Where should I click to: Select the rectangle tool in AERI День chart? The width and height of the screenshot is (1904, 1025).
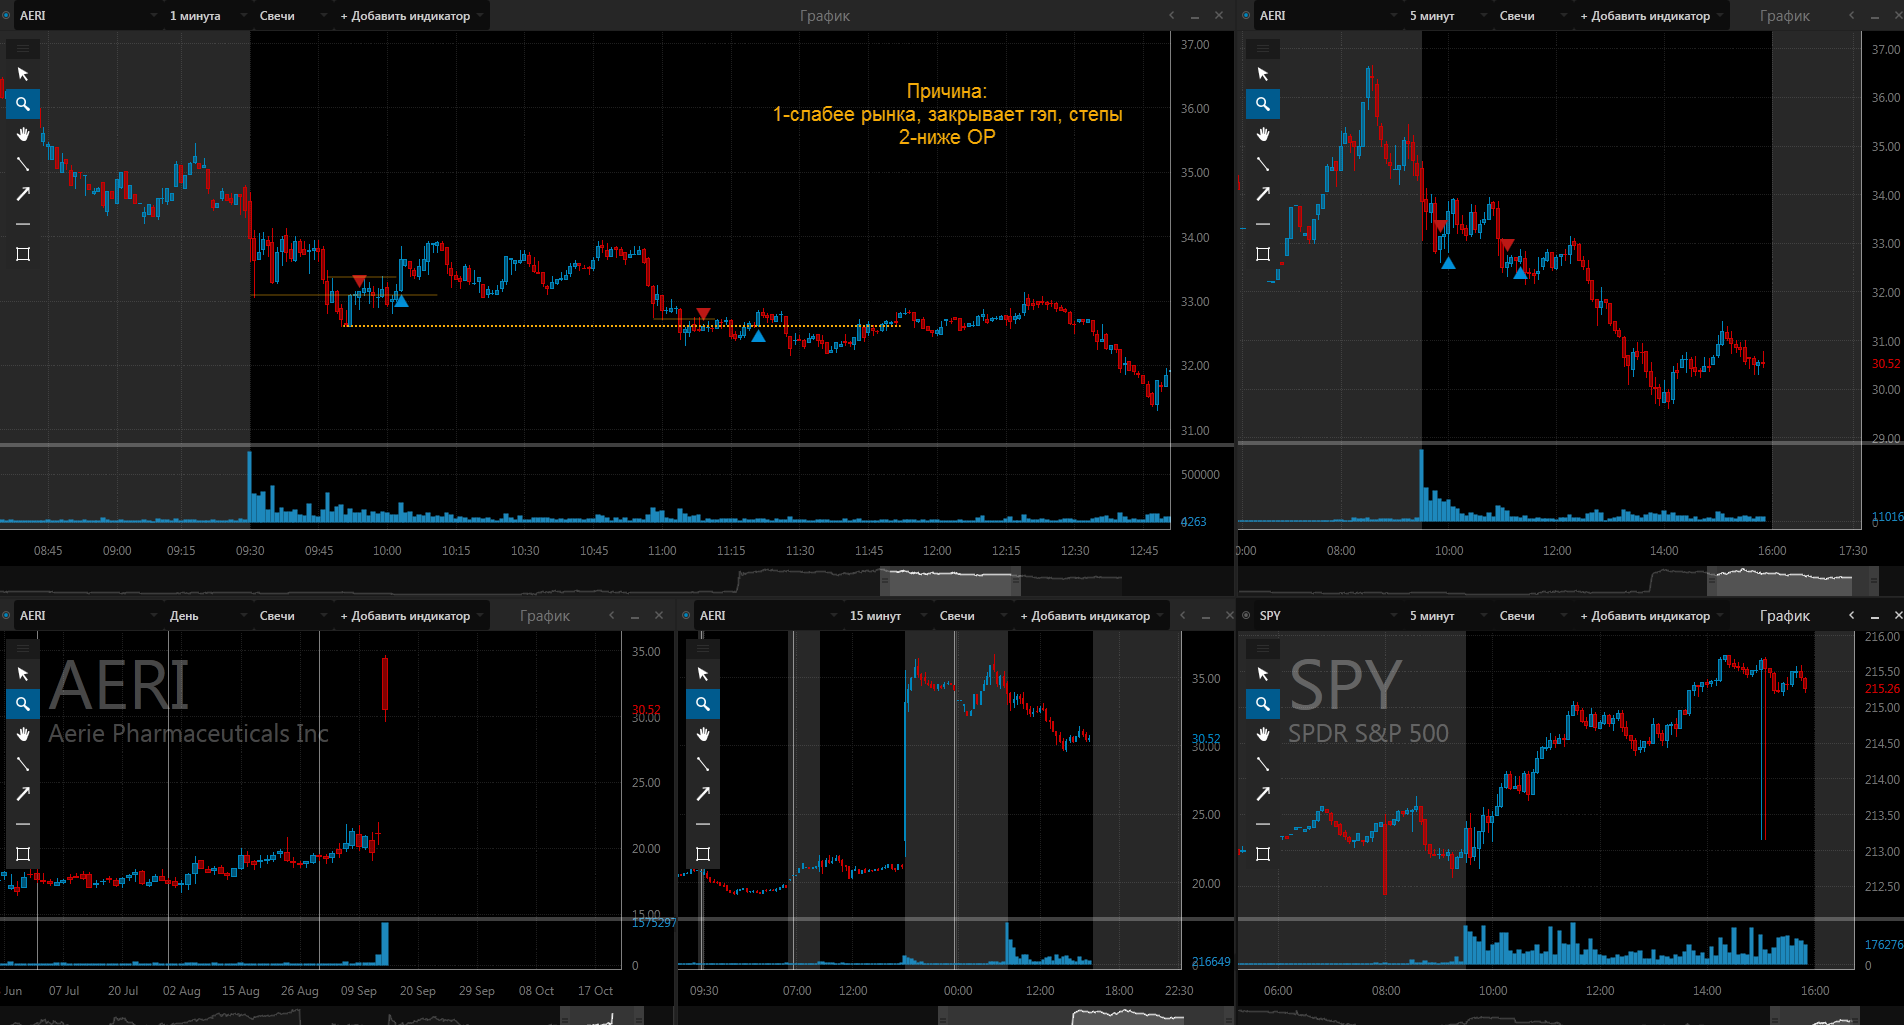[x=23, y=854]
